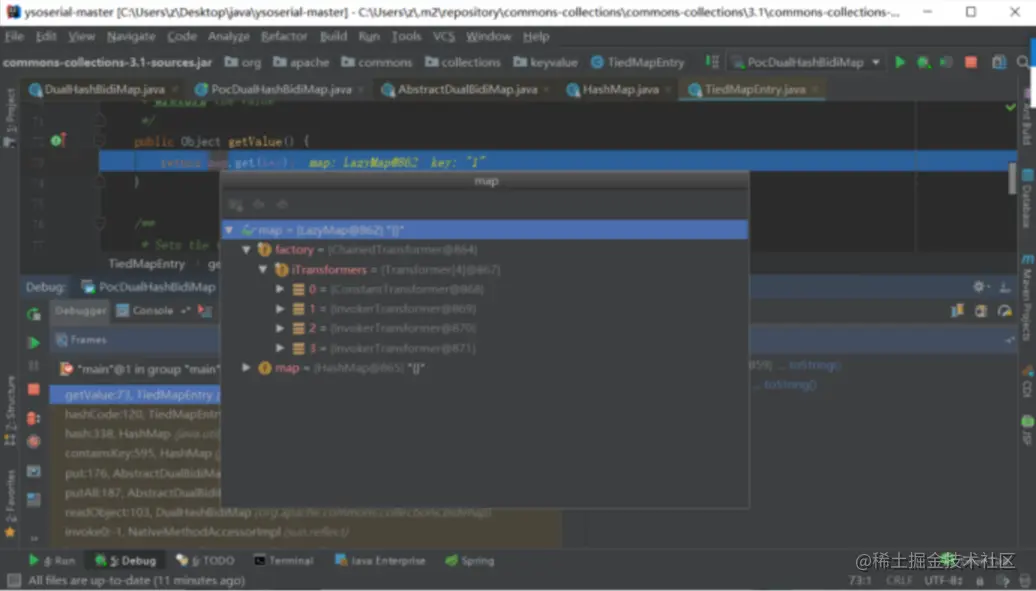Collapse the iTransformers array node
Viewport: 1036px width, 591px height.
tap(263, 270)
